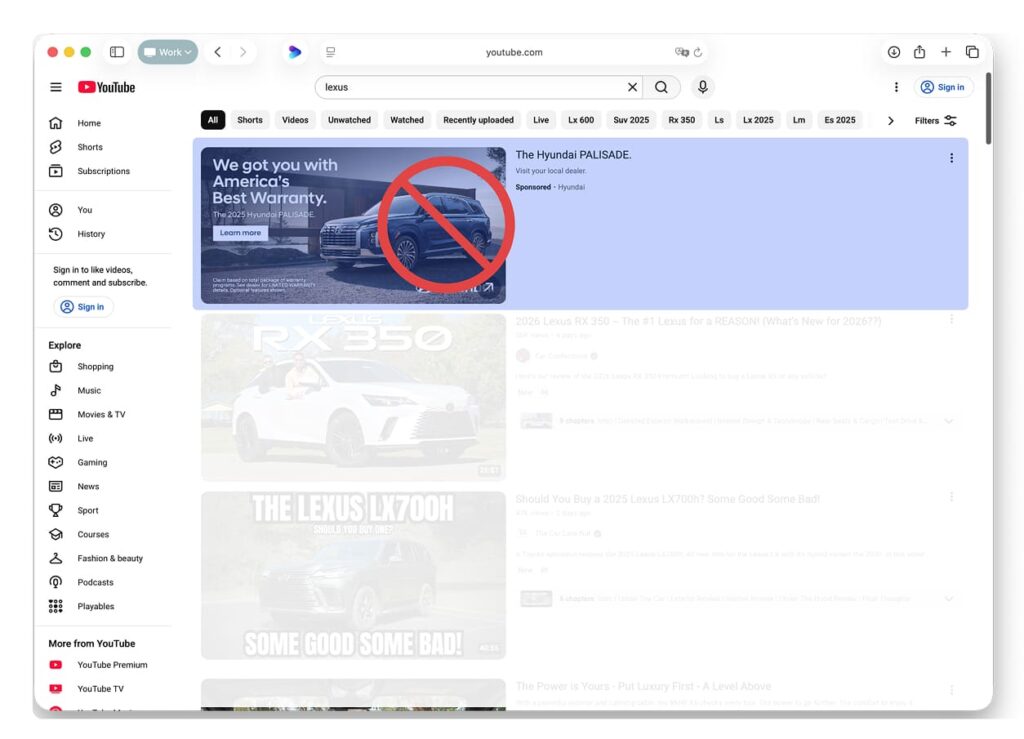Open the three-dot menu next to Sign in

pos(896,87)
